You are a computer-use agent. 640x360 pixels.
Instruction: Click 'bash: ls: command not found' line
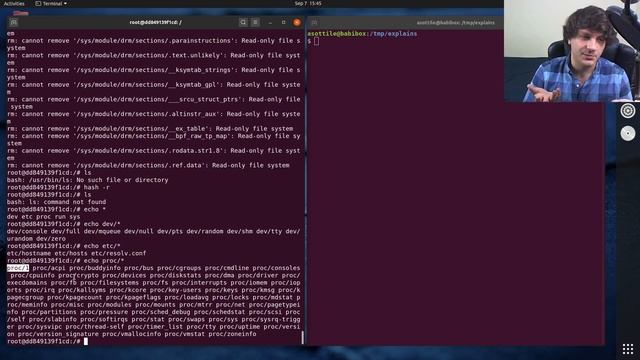coord(56,202)
